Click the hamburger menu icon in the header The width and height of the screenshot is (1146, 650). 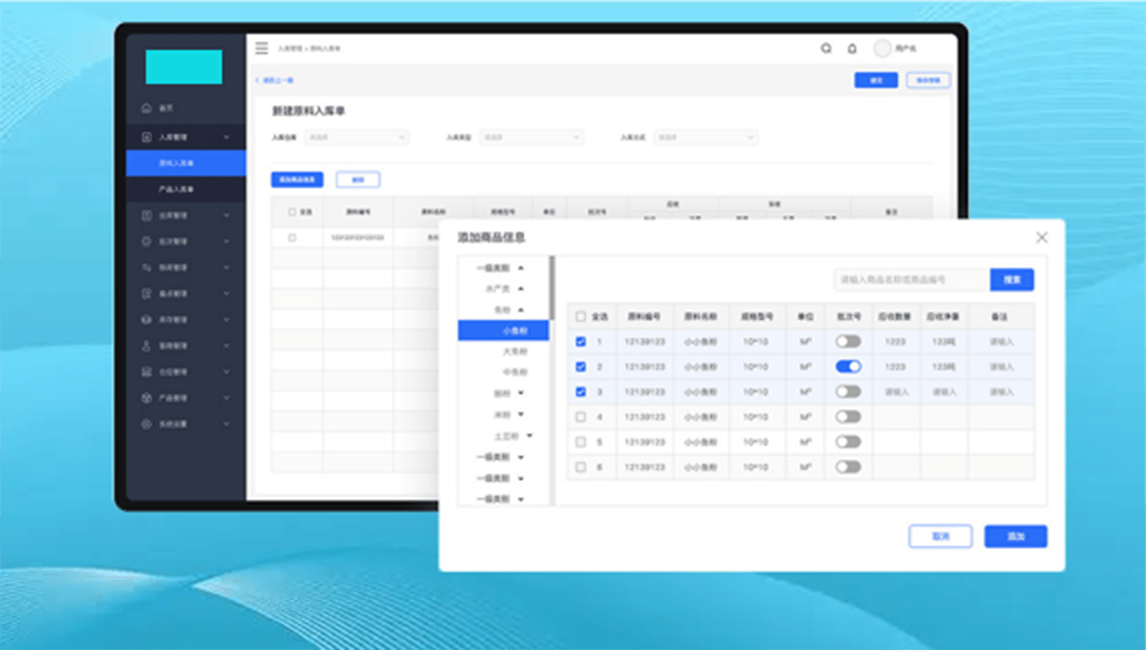pyautogui.click(x=262, y=48)
